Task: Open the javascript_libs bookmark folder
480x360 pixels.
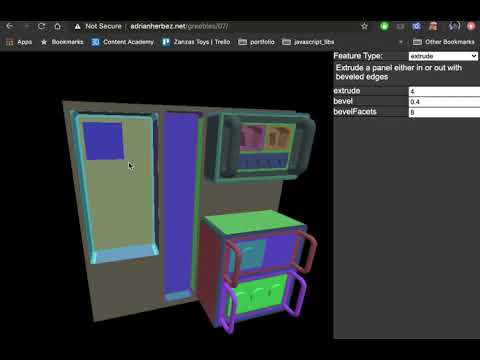Action: click(x=308, y=42)
